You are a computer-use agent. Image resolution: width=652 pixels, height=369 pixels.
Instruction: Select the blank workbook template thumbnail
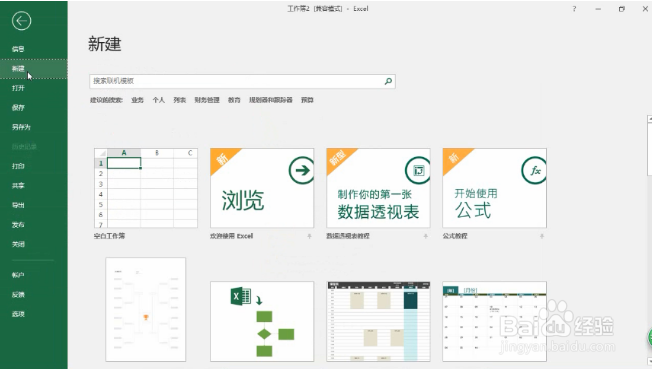(146, 188)
